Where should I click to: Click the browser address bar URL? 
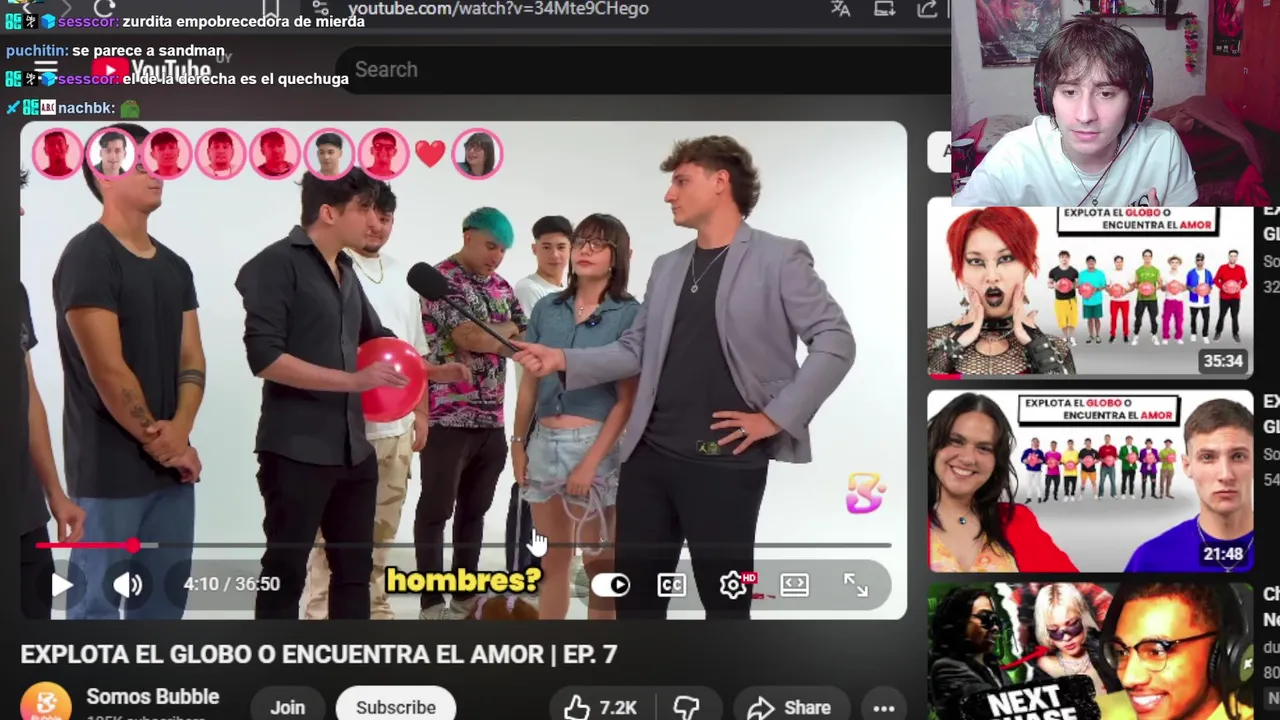pos(498,9)
